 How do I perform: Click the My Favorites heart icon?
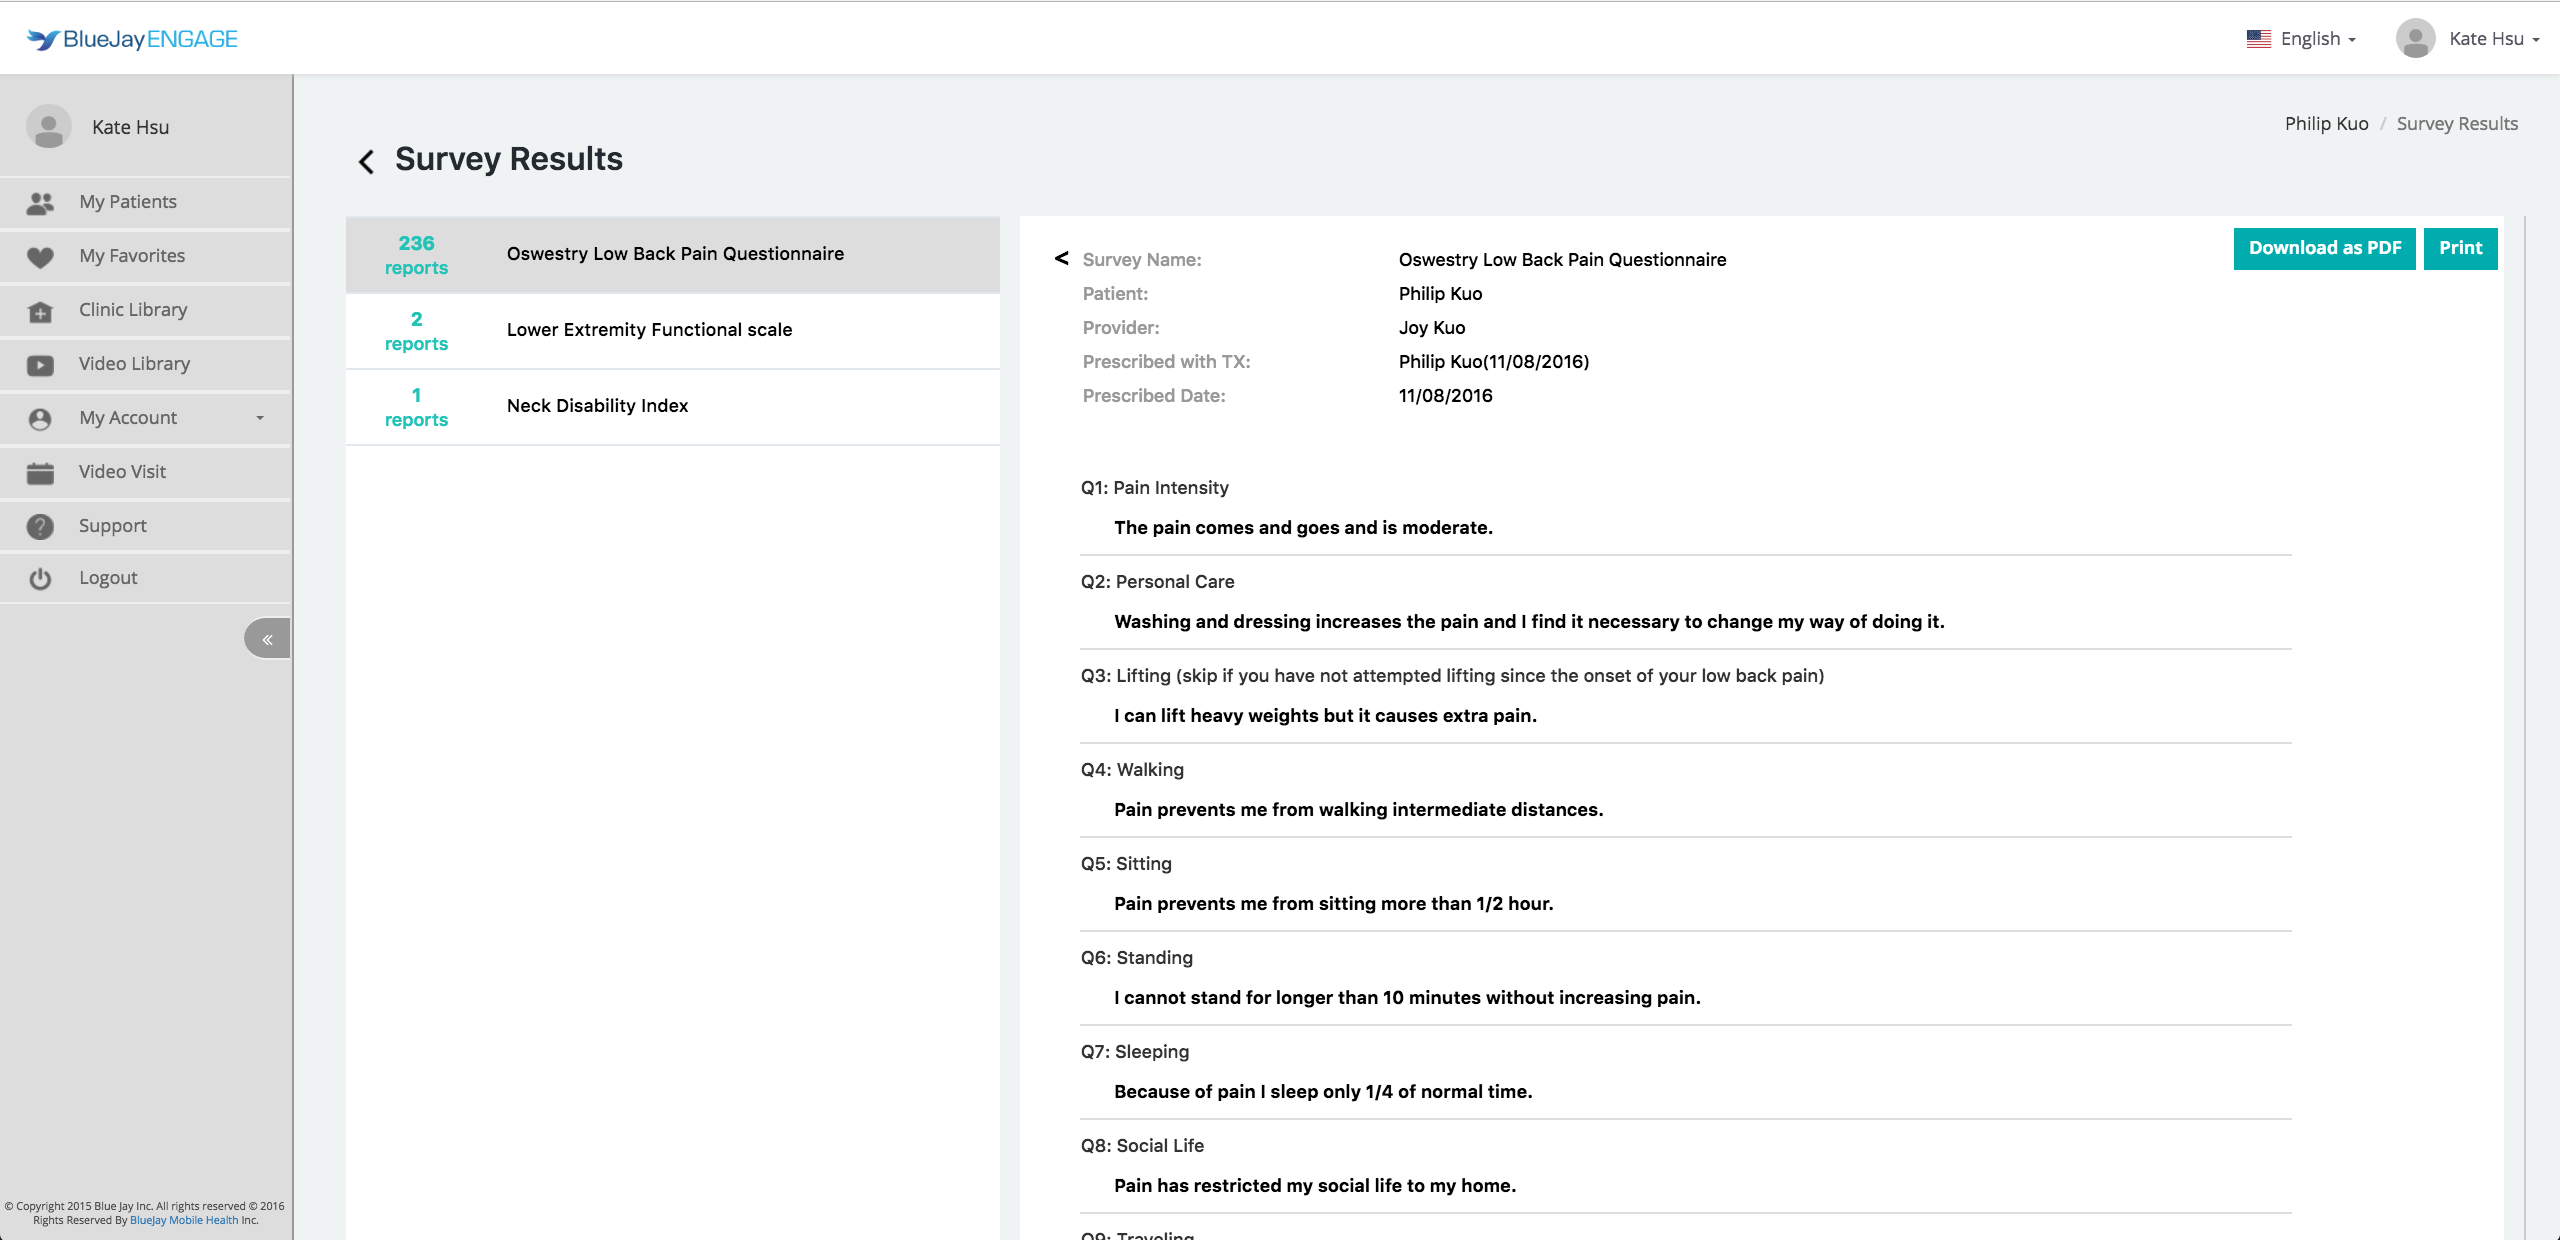pyautogui.click(x=40, y=257)
